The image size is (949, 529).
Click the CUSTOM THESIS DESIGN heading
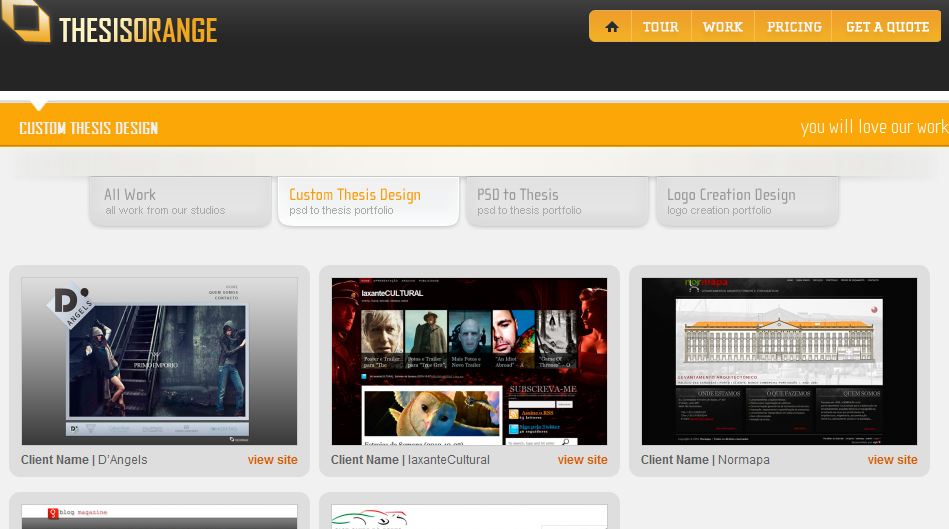point(88,128)
